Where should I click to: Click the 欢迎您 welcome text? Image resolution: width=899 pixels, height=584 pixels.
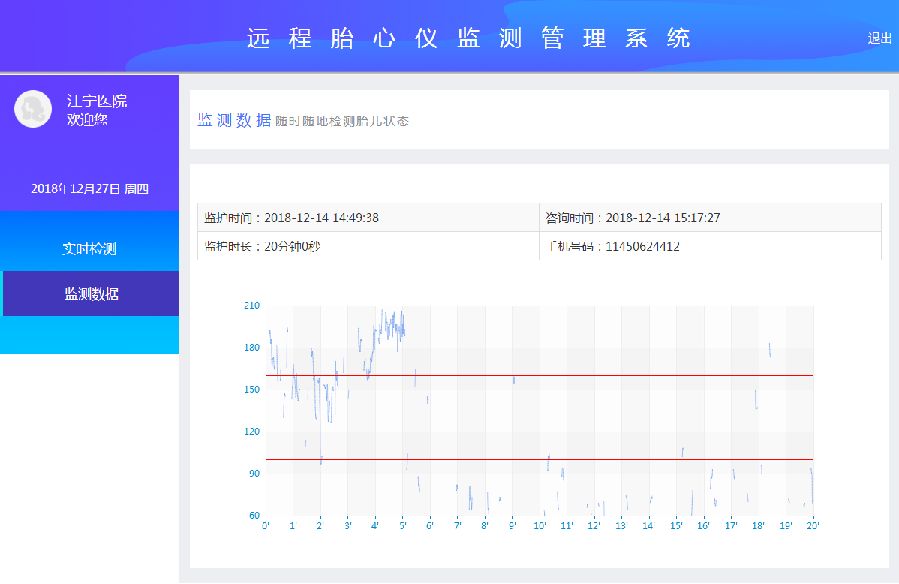tap(87, 119)
